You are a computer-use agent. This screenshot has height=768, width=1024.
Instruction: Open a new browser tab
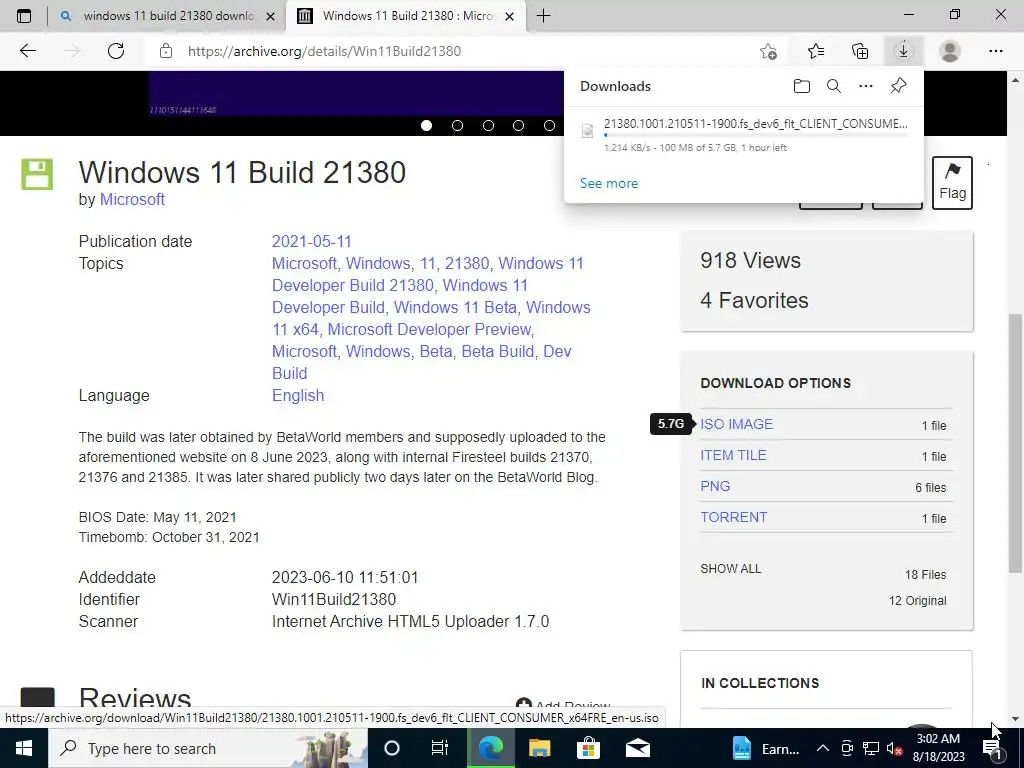point(543,16)
